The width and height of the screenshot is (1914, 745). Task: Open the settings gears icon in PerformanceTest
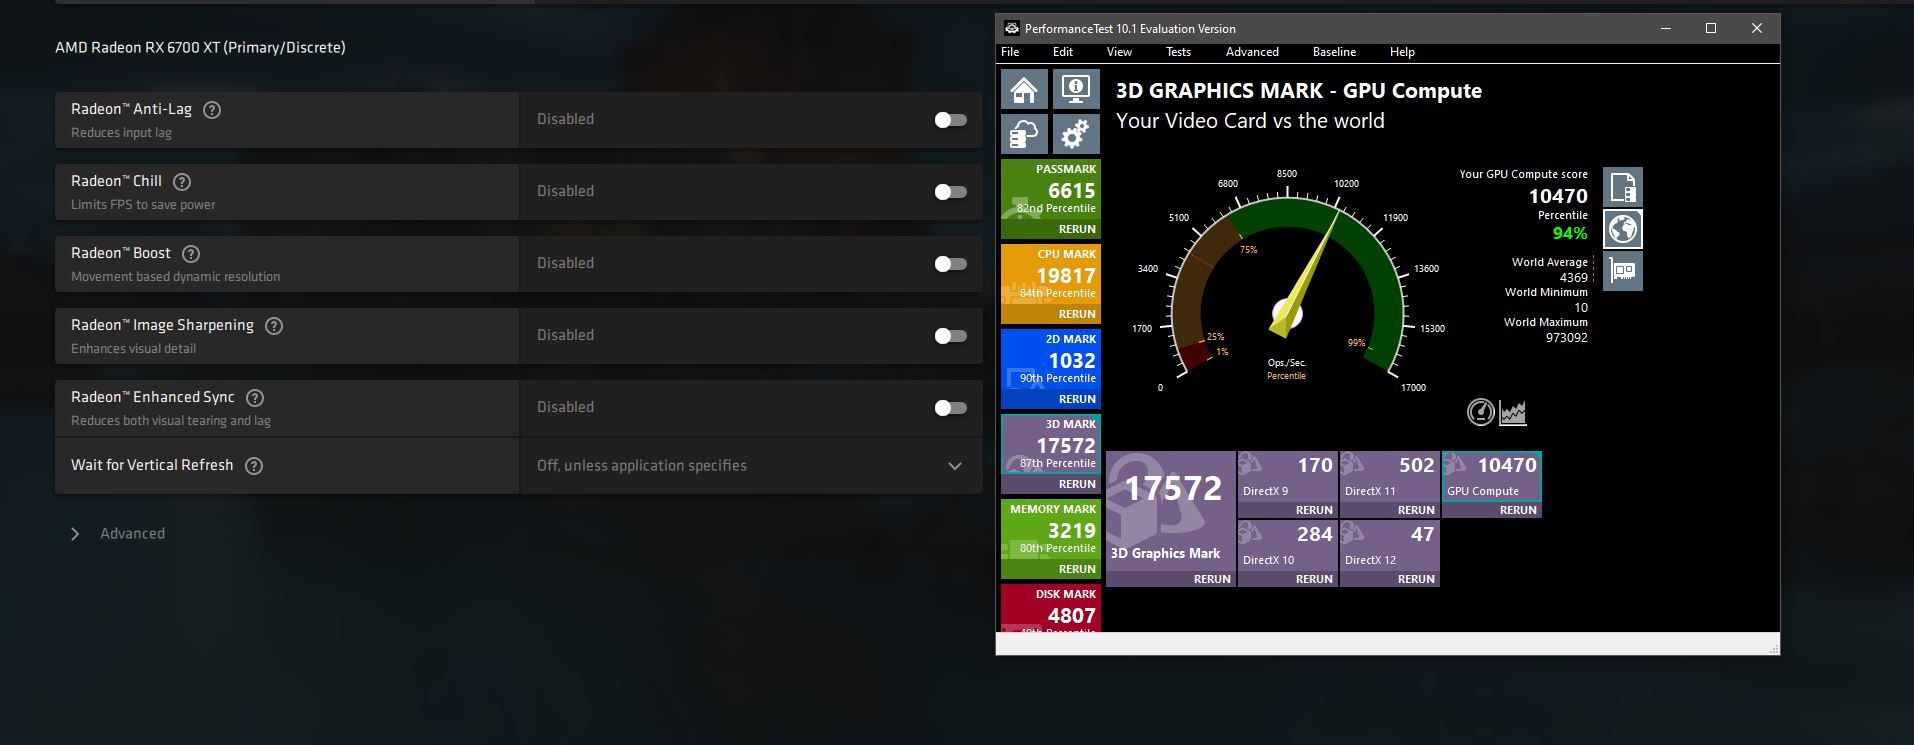click(1076, 134)
